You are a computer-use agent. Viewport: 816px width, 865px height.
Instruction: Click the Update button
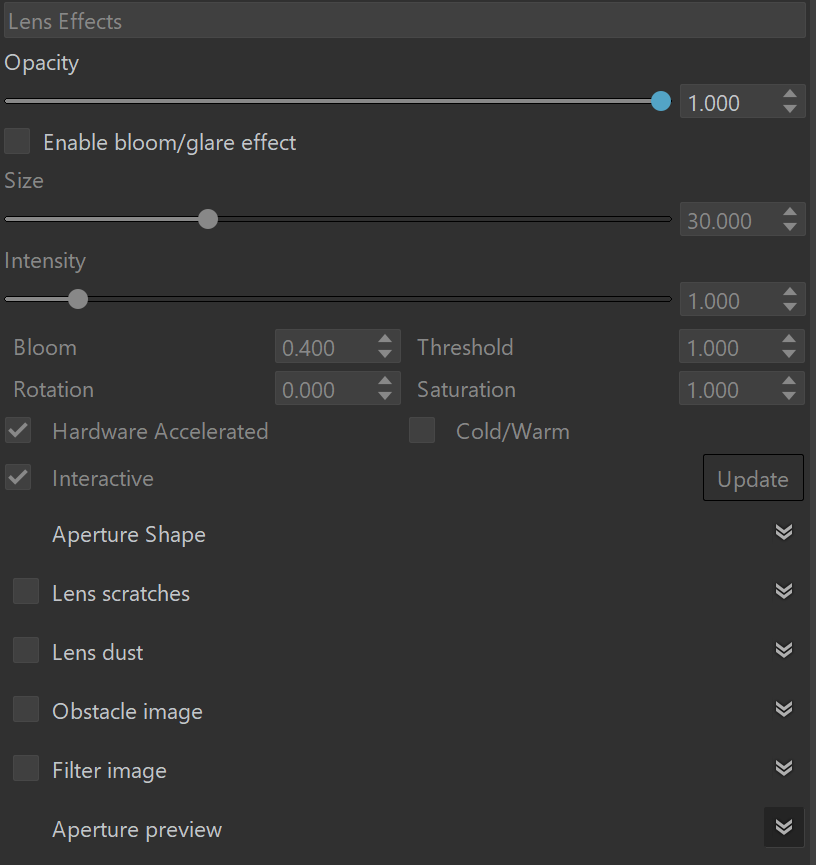tap(753, 478)
